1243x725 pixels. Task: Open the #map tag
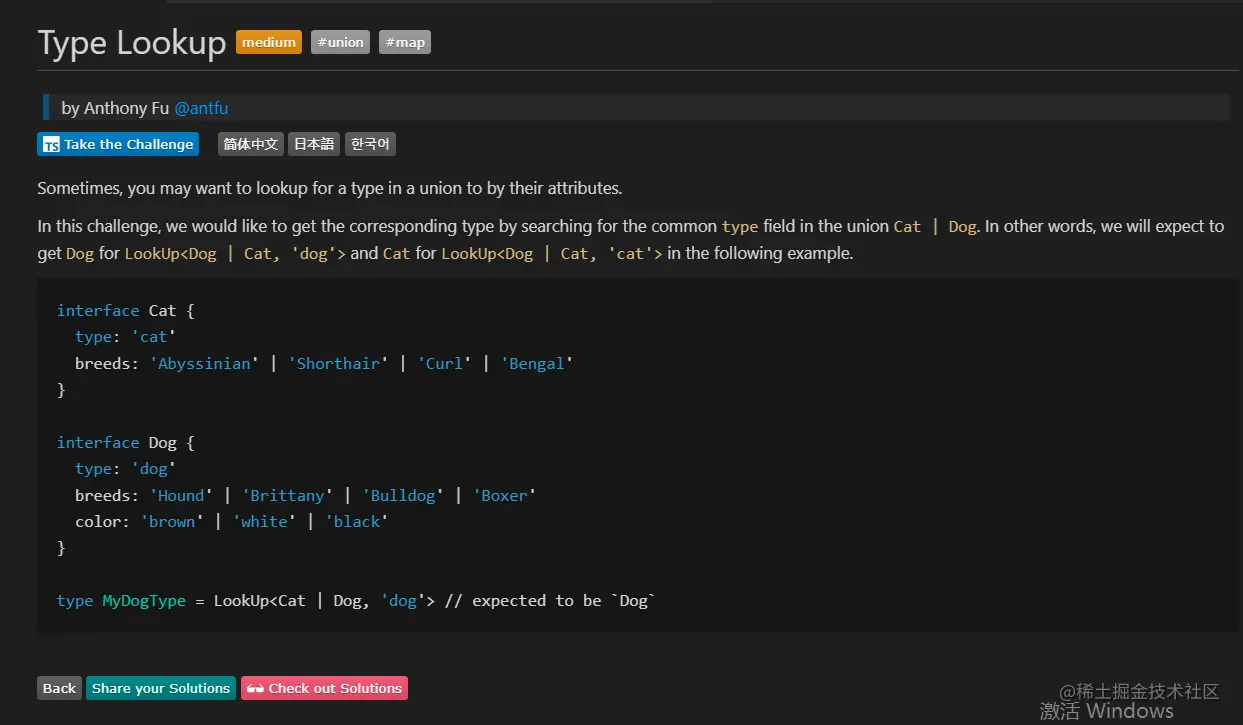pos(404,42)
